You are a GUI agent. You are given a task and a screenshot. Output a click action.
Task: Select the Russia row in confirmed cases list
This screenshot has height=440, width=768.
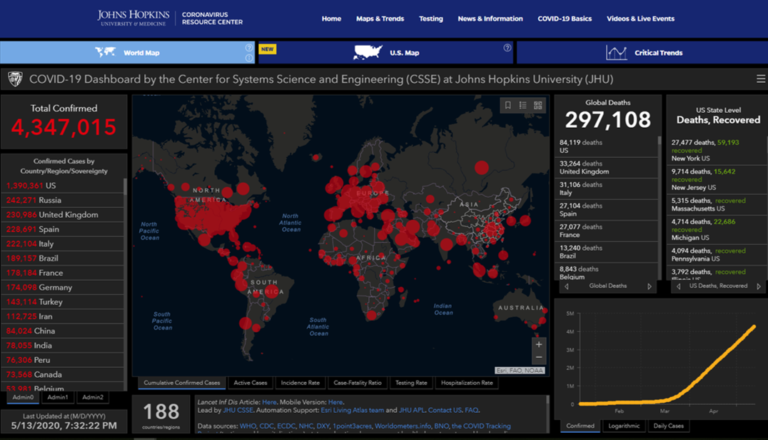[x=63, y=200]
